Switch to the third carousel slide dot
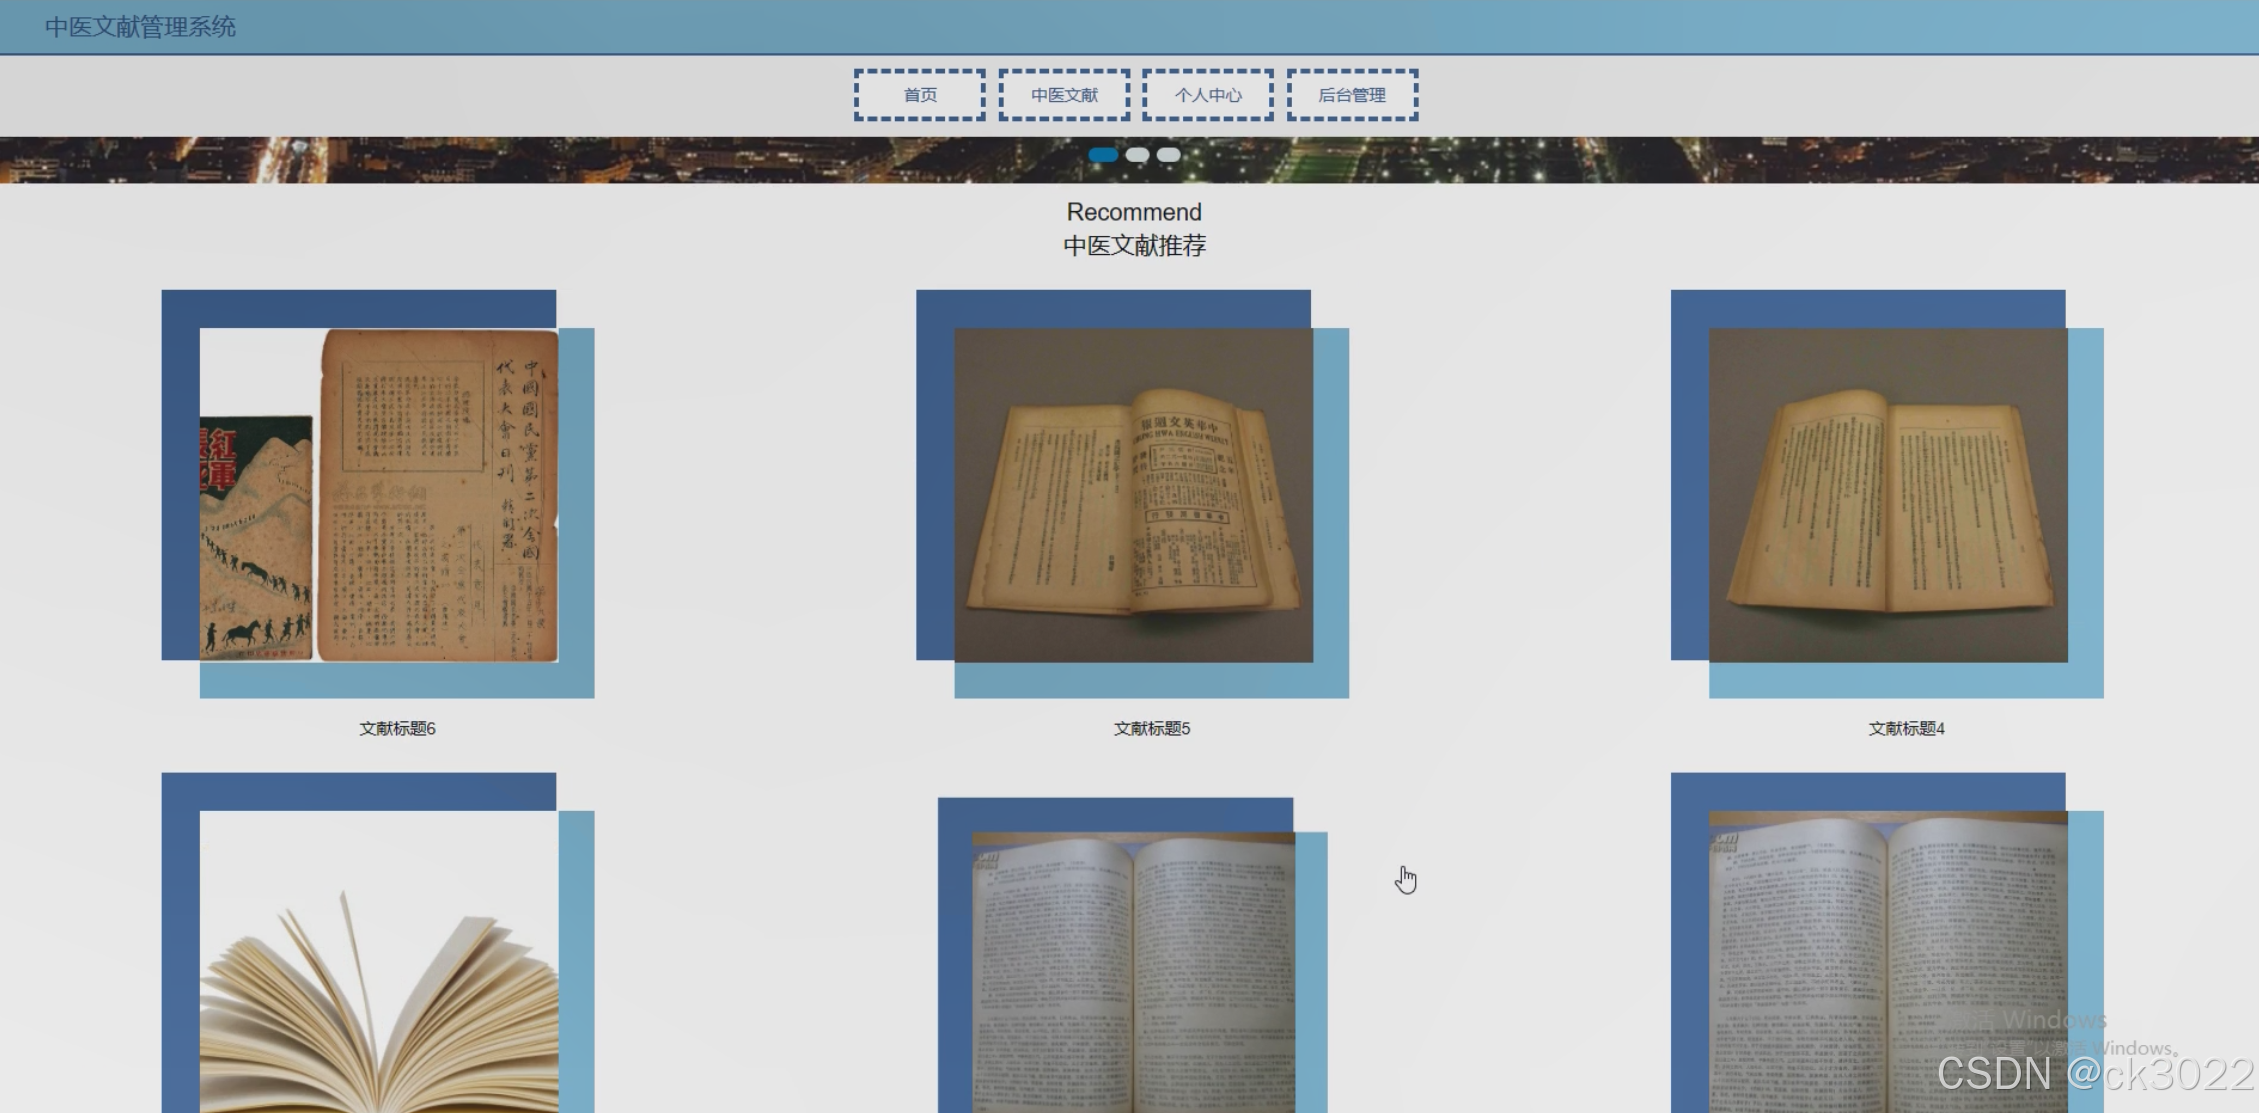Viewport: 2259px width, 1113px height. (x=1169, y=155)
